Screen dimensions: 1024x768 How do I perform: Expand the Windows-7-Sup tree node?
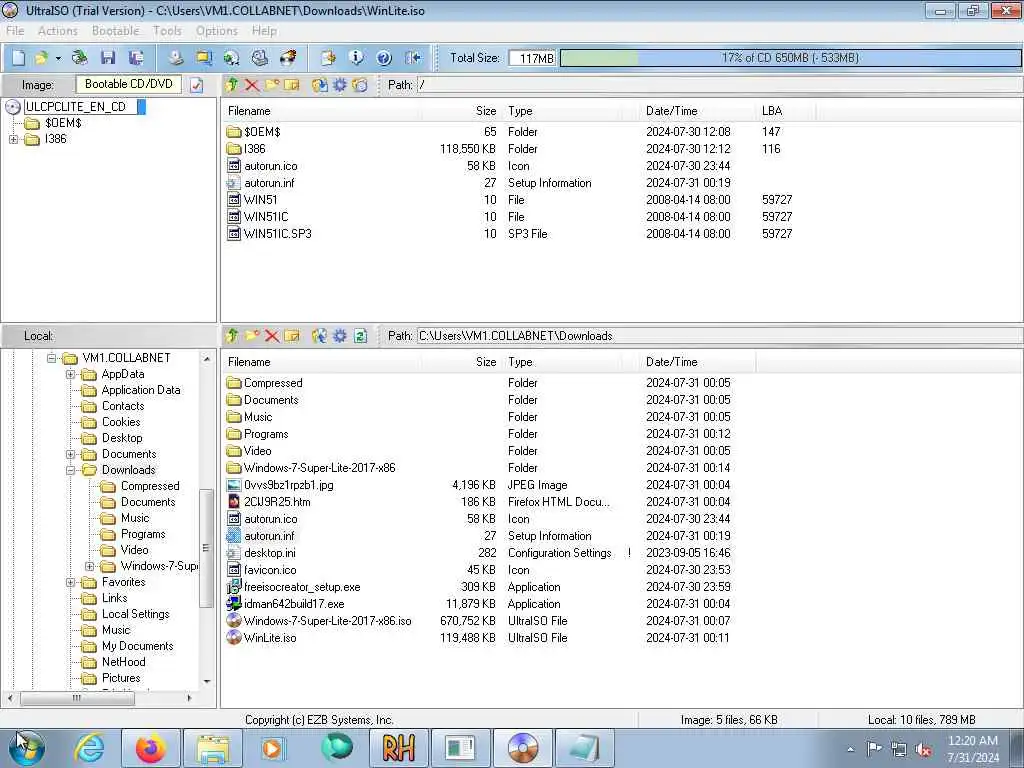tap(90, 566)
